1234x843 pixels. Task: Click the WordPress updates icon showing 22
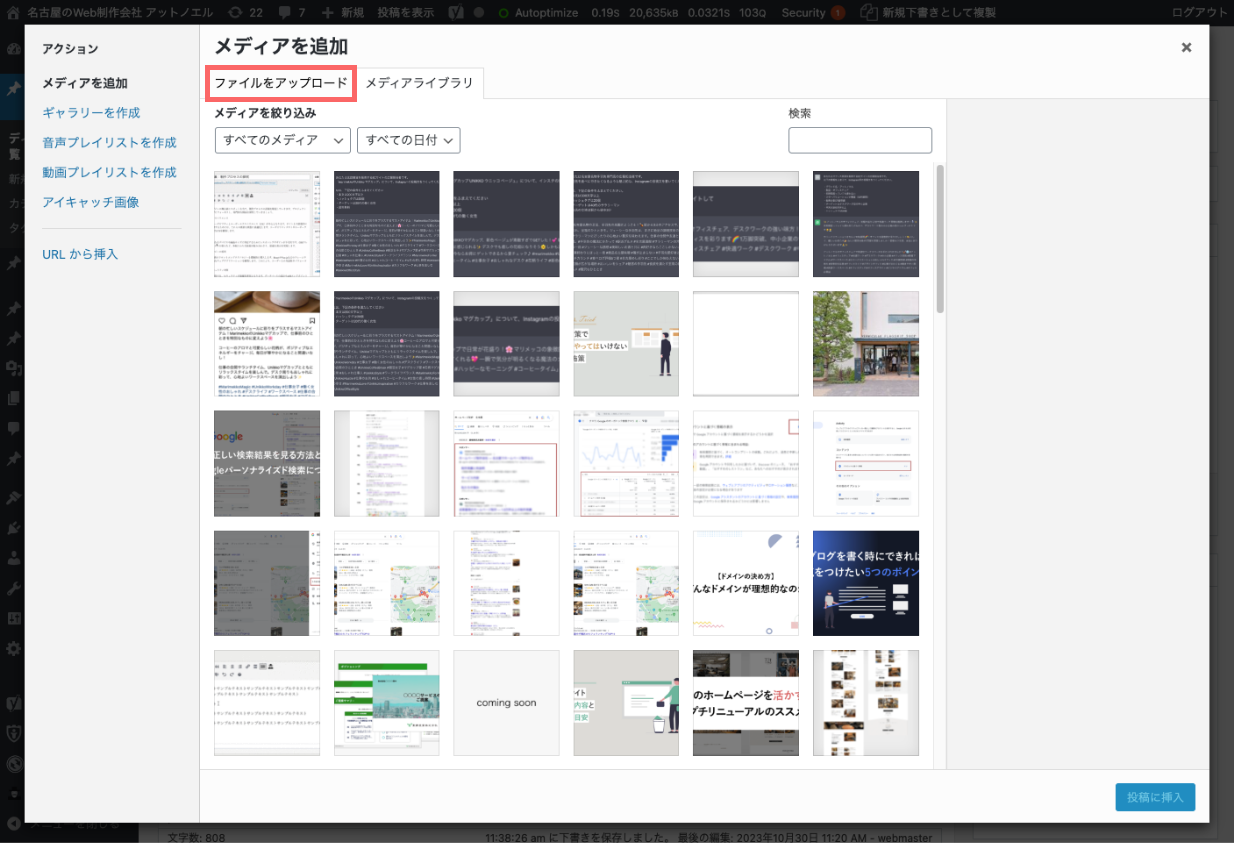tap(244, 13)
